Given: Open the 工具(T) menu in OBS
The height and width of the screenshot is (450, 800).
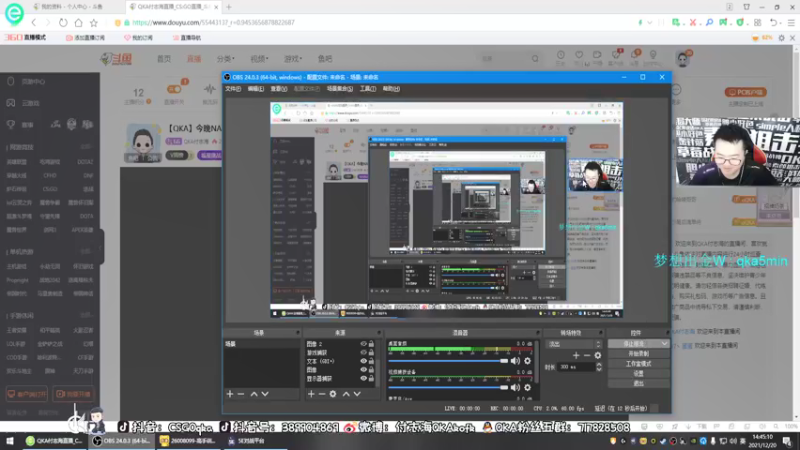Looking at the screenshot, I should click(367, 89).
